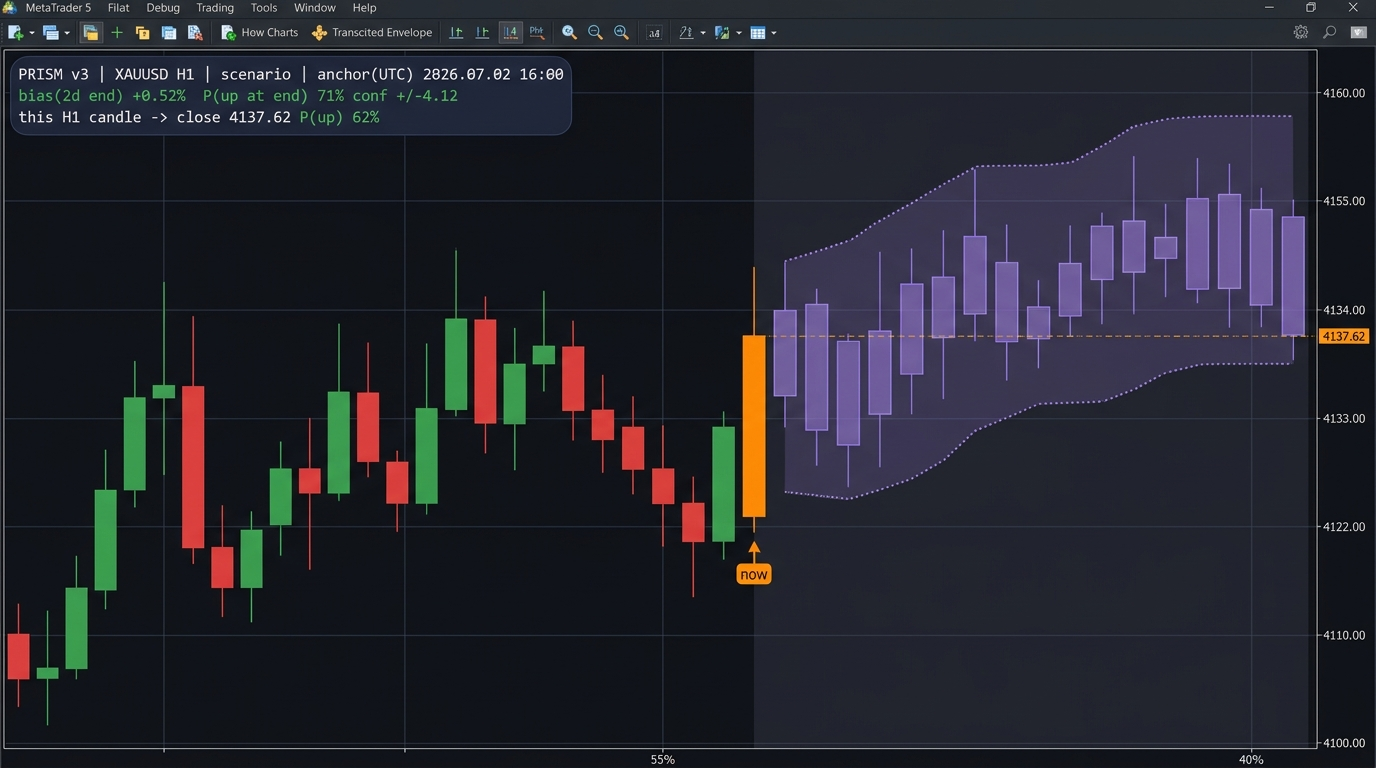
Task: Expand the profiles dropdown arrow
Action: [67, 33]
